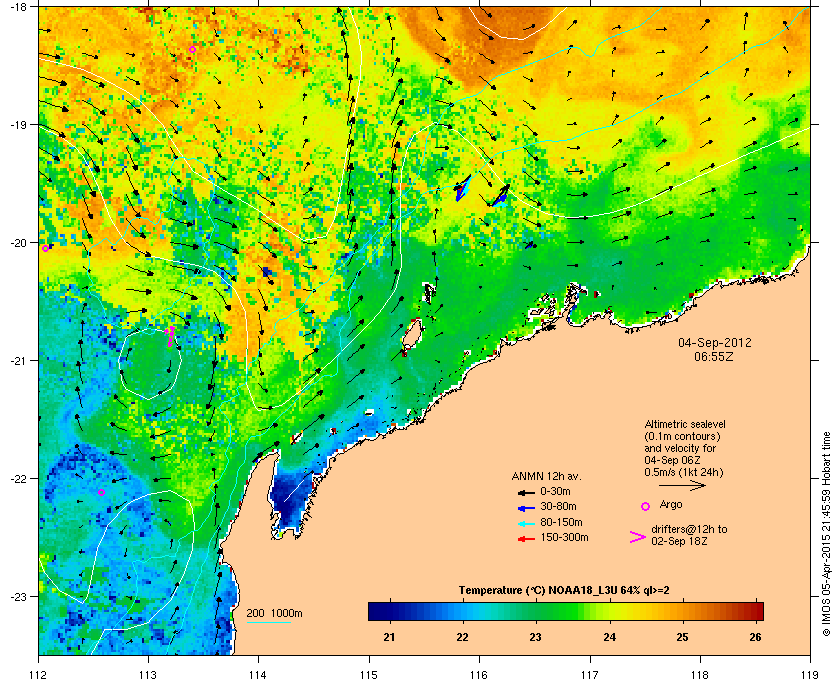840x680 pixels.
Task: Click colorbar tick label '25'
Action: point(682,637)
